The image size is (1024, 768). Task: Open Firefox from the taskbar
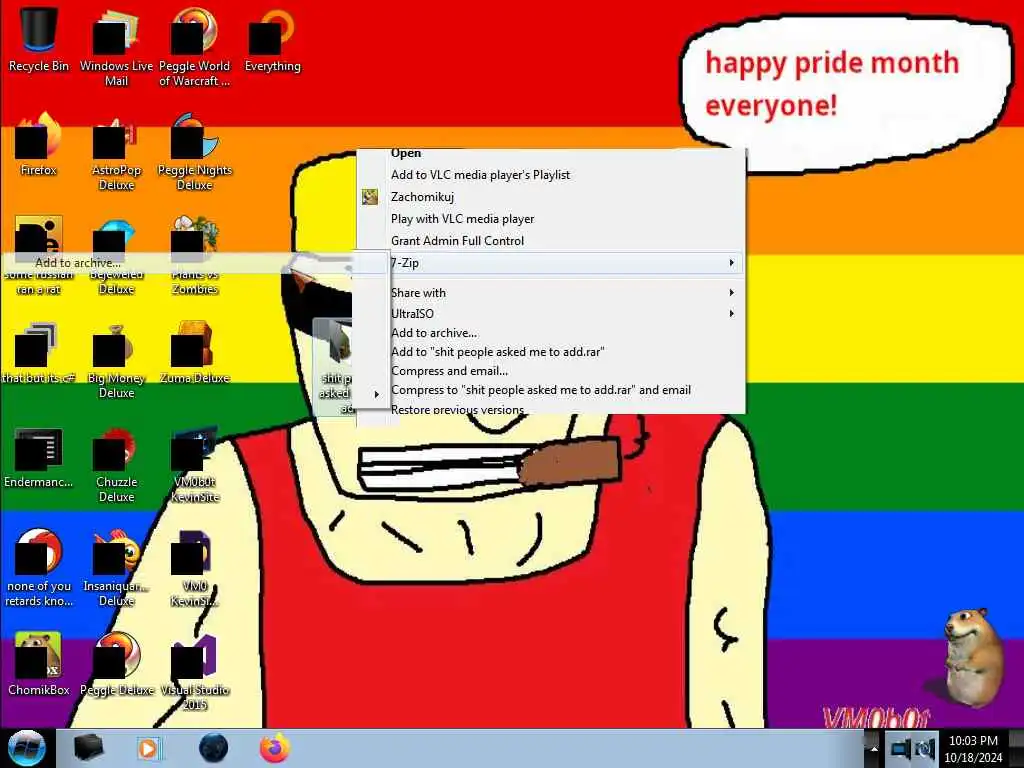click(275, 748)
